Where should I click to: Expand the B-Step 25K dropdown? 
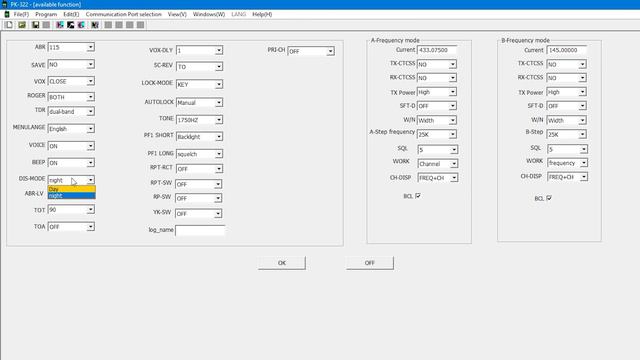(582, 134)
